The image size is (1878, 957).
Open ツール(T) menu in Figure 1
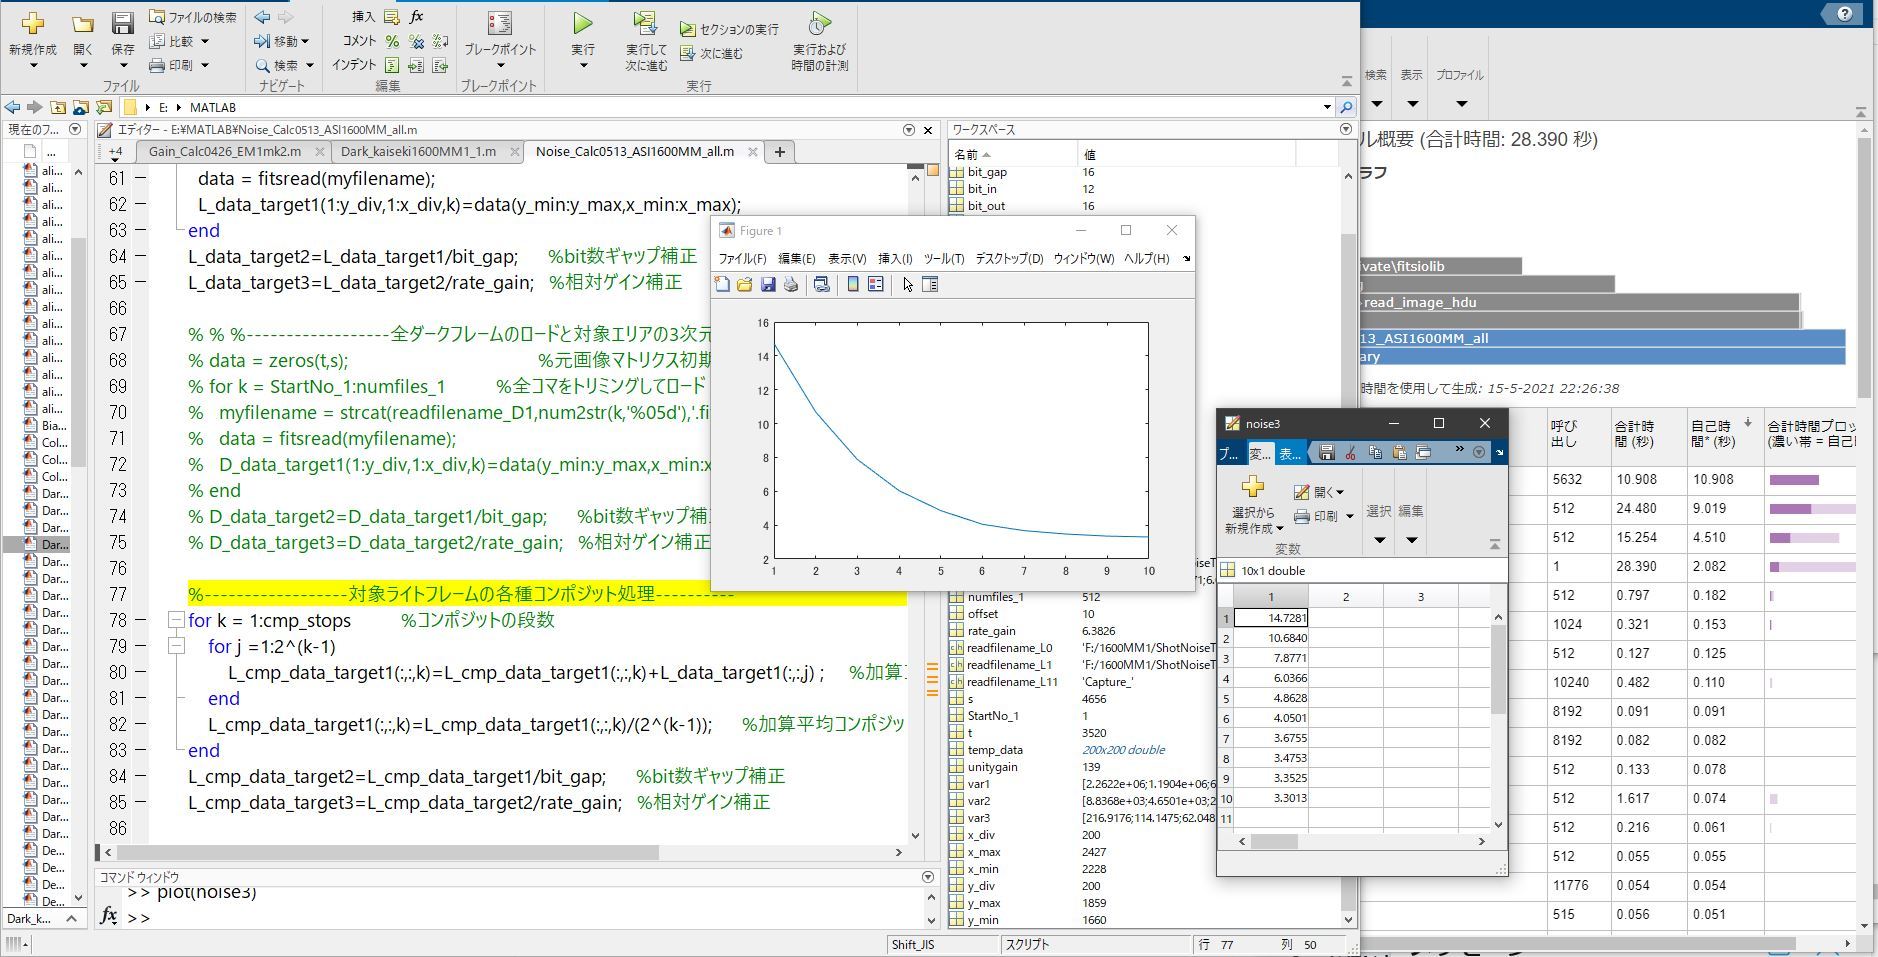pyautogui.click(x=943, y=258)
